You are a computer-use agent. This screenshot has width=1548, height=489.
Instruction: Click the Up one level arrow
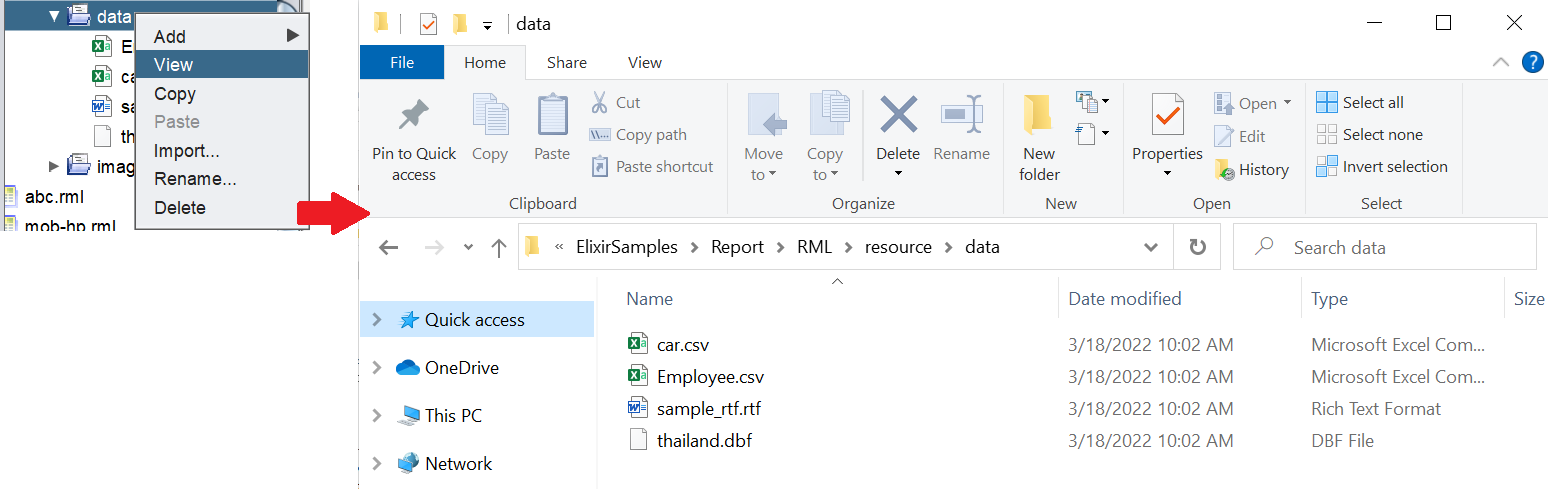point(499,248)
